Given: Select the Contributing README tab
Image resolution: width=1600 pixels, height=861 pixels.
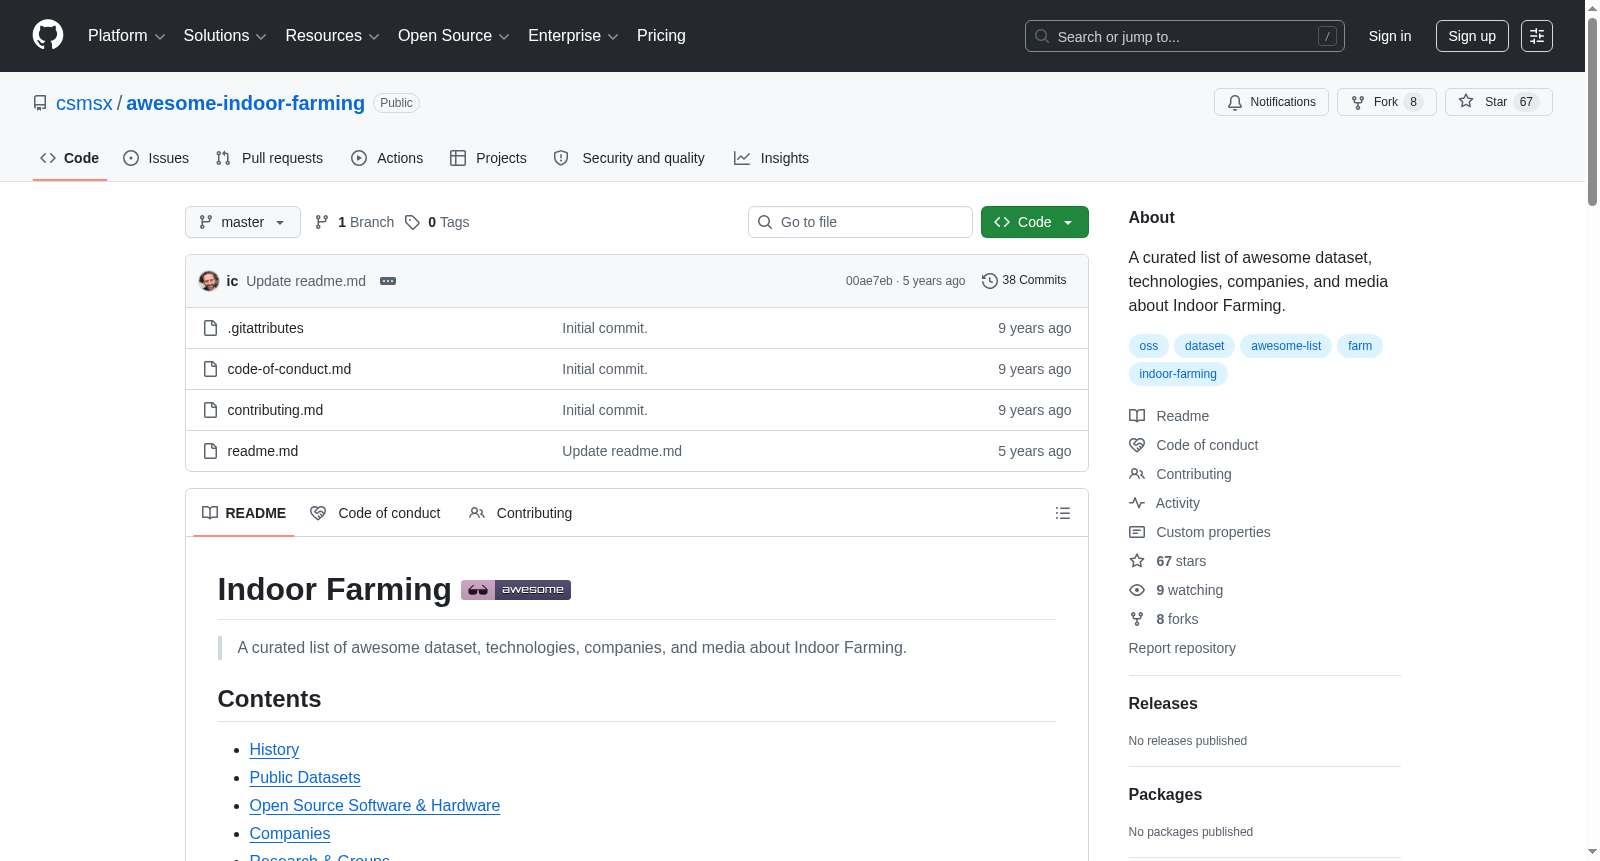Looking at the screenshot, I should coord(521,513).
